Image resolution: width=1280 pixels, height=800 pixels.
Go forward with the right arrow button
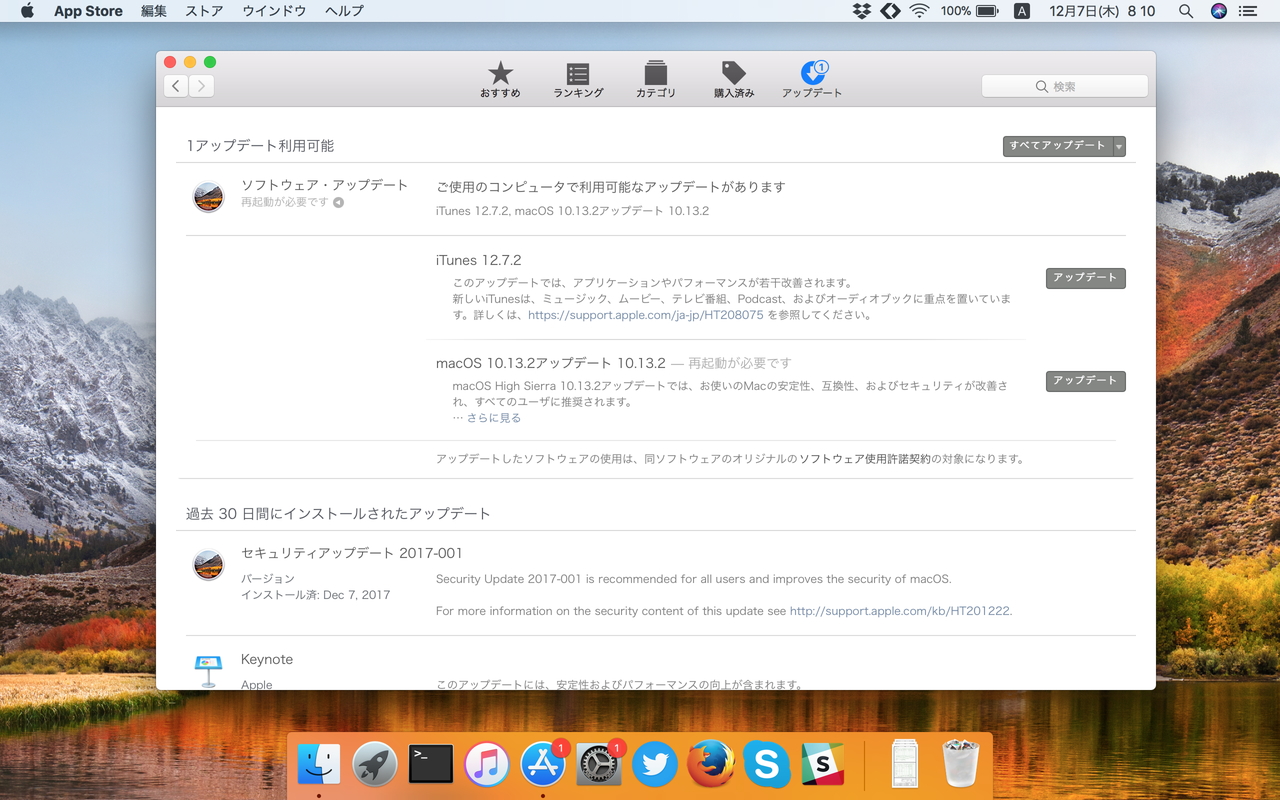pyautogui.click(x=202, y=86)
